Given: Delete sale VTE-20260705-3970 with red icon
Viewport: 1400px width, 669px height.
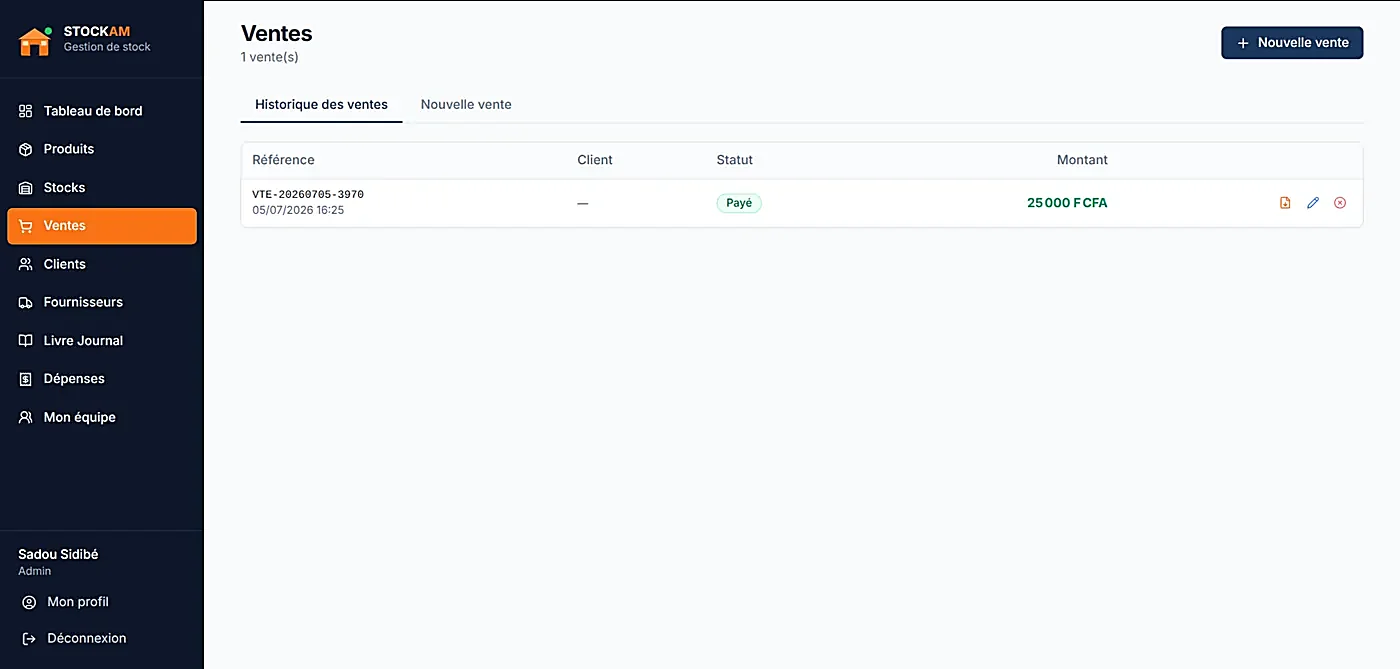Looking at the screenshot, I should (x=1340, y=203).
